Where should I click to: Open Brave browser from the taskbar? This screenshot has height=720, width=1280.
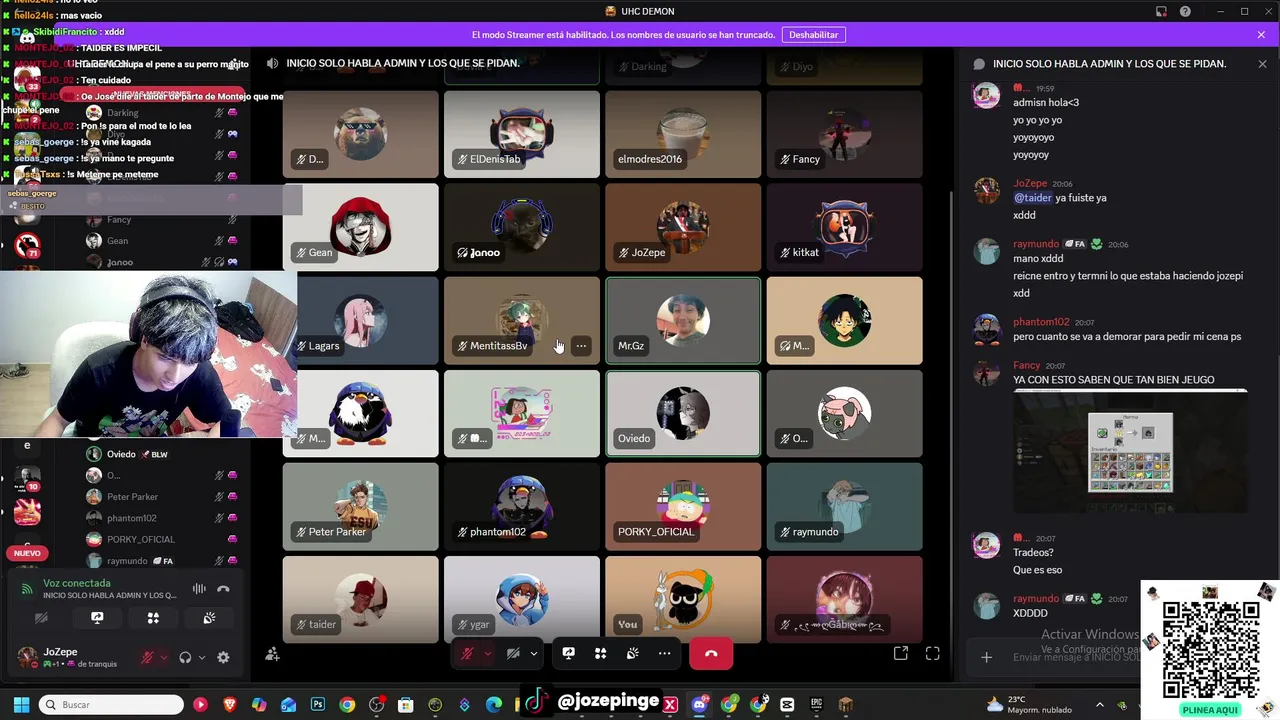pos(230,705)
